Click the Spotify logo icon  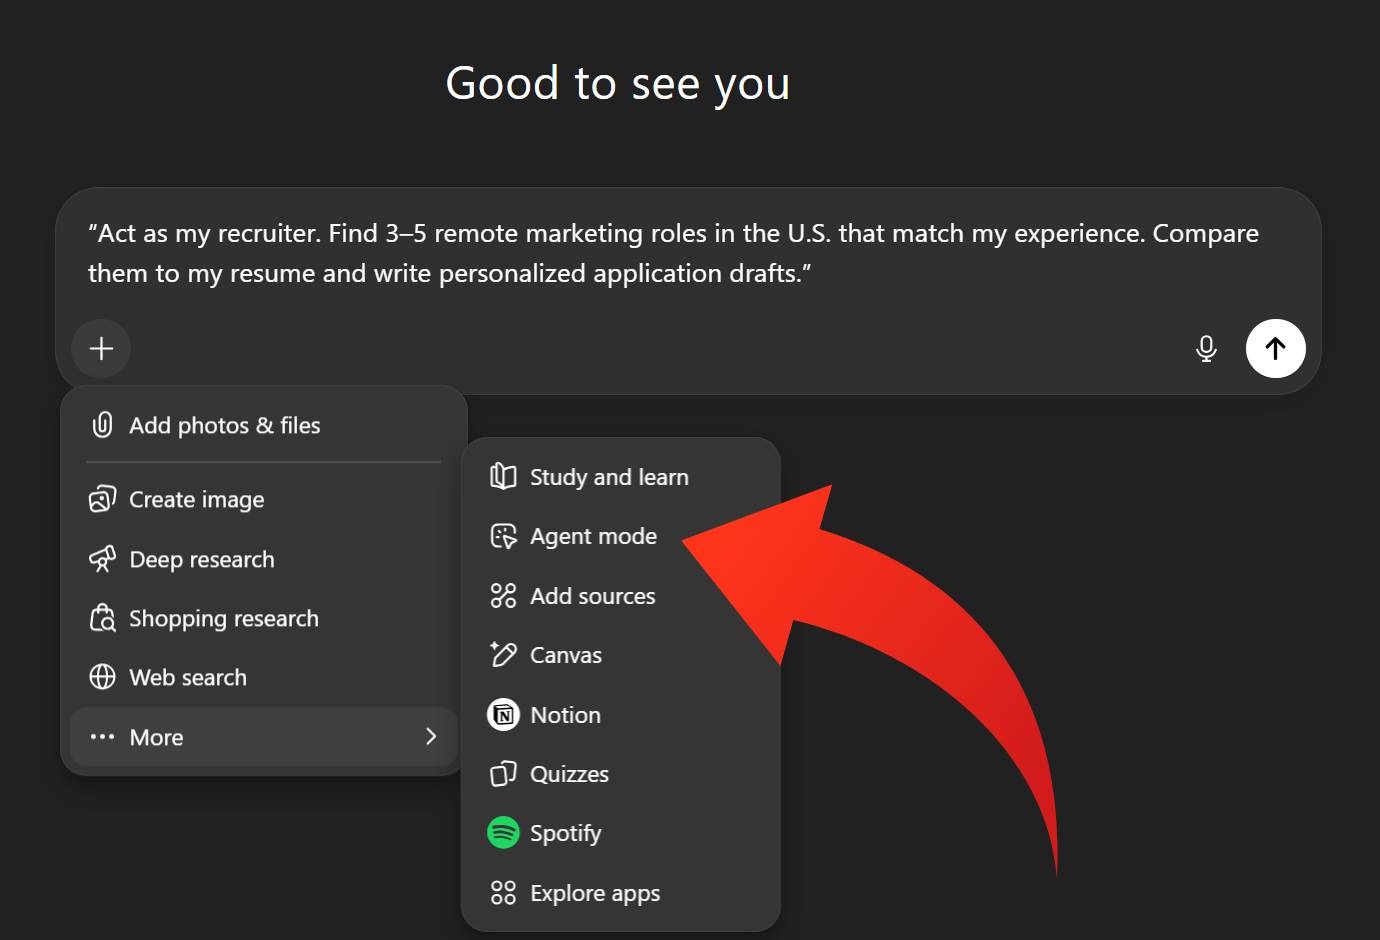tap(503, 833)
